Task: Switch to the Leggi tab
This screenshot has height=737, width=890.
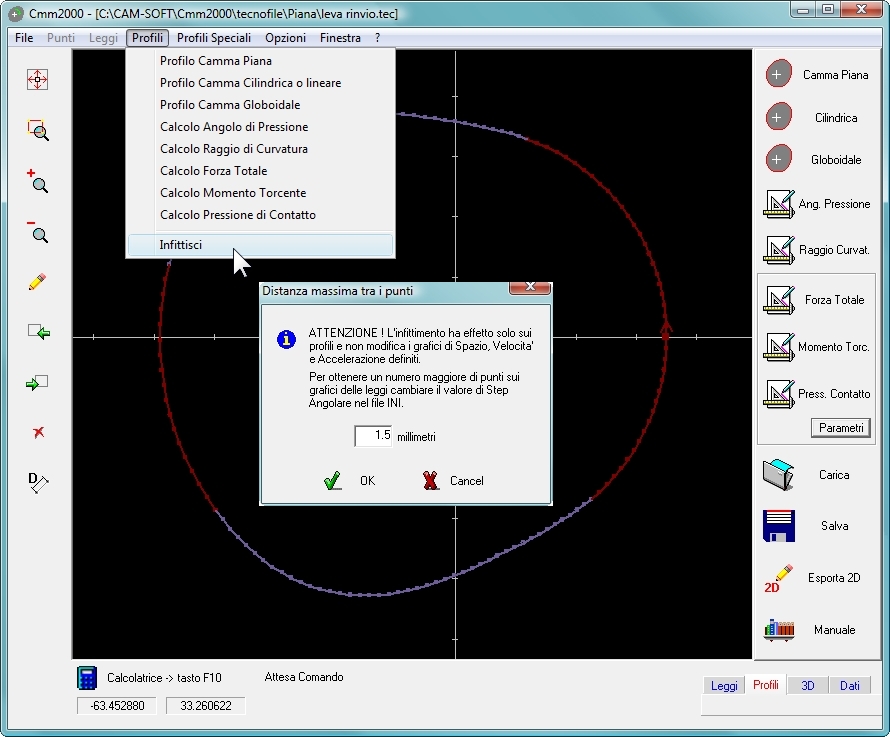Action: [724, 686]
